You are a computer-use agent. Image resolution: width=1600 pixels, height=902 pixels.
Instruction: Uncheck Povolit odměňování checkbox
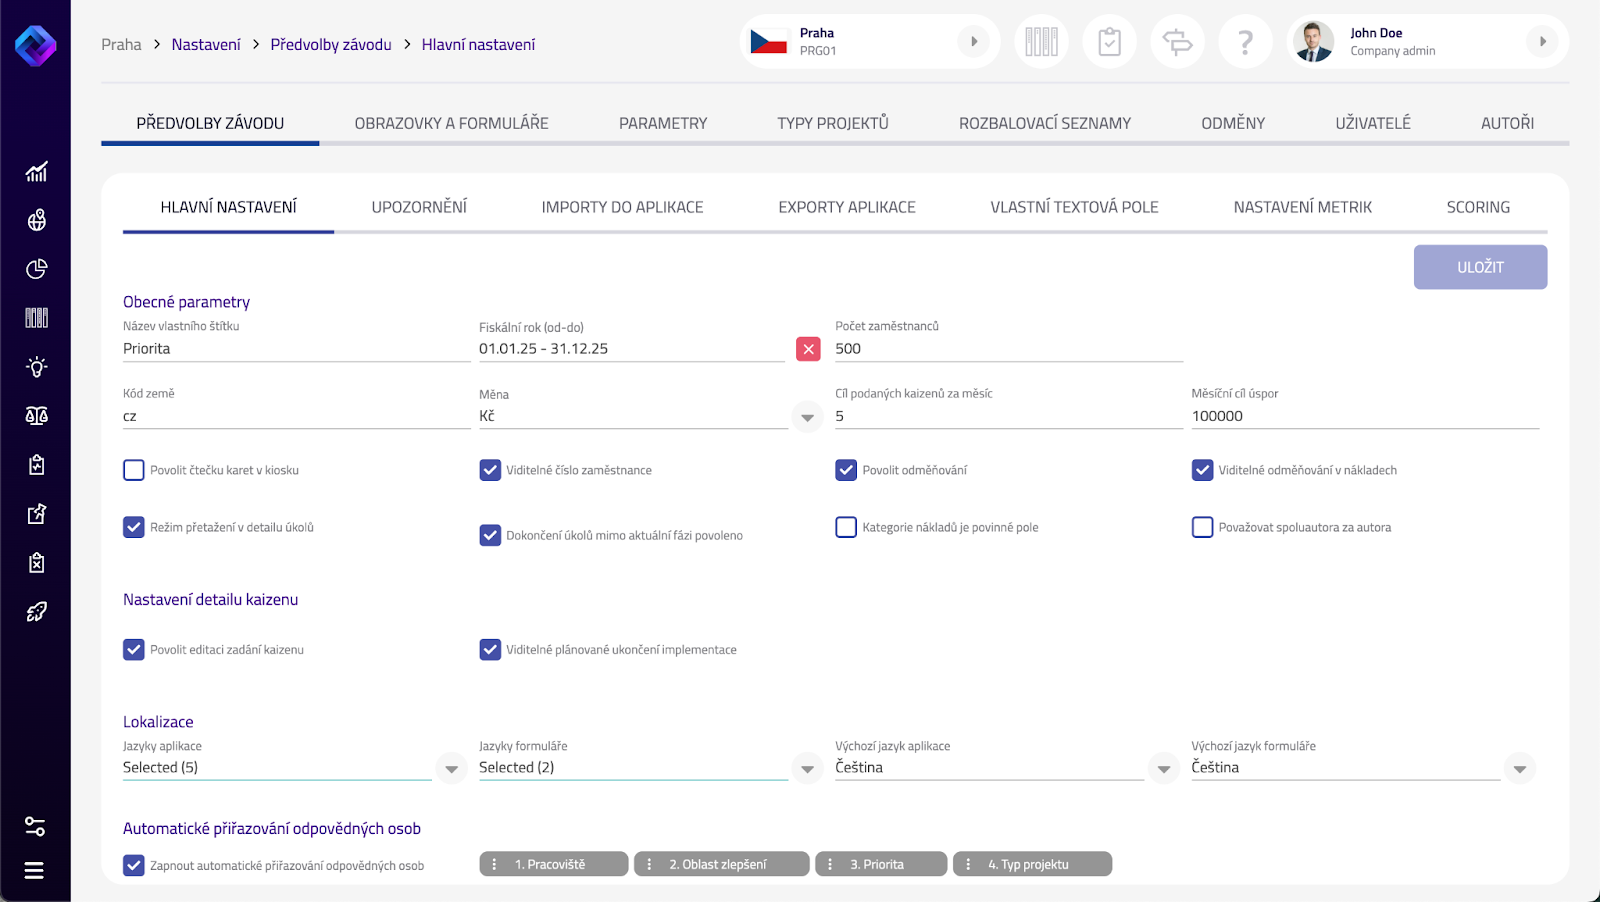(x=846, y=470)
